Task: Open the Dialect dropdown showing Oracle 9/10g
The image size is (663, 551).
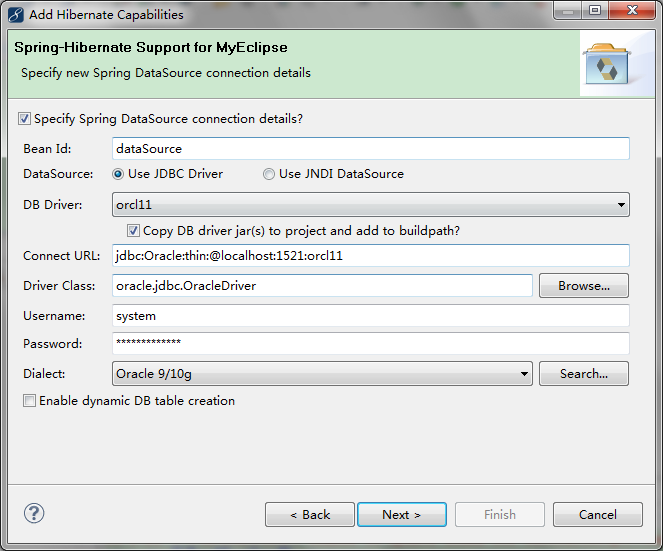Action: [x=322, y=374]
